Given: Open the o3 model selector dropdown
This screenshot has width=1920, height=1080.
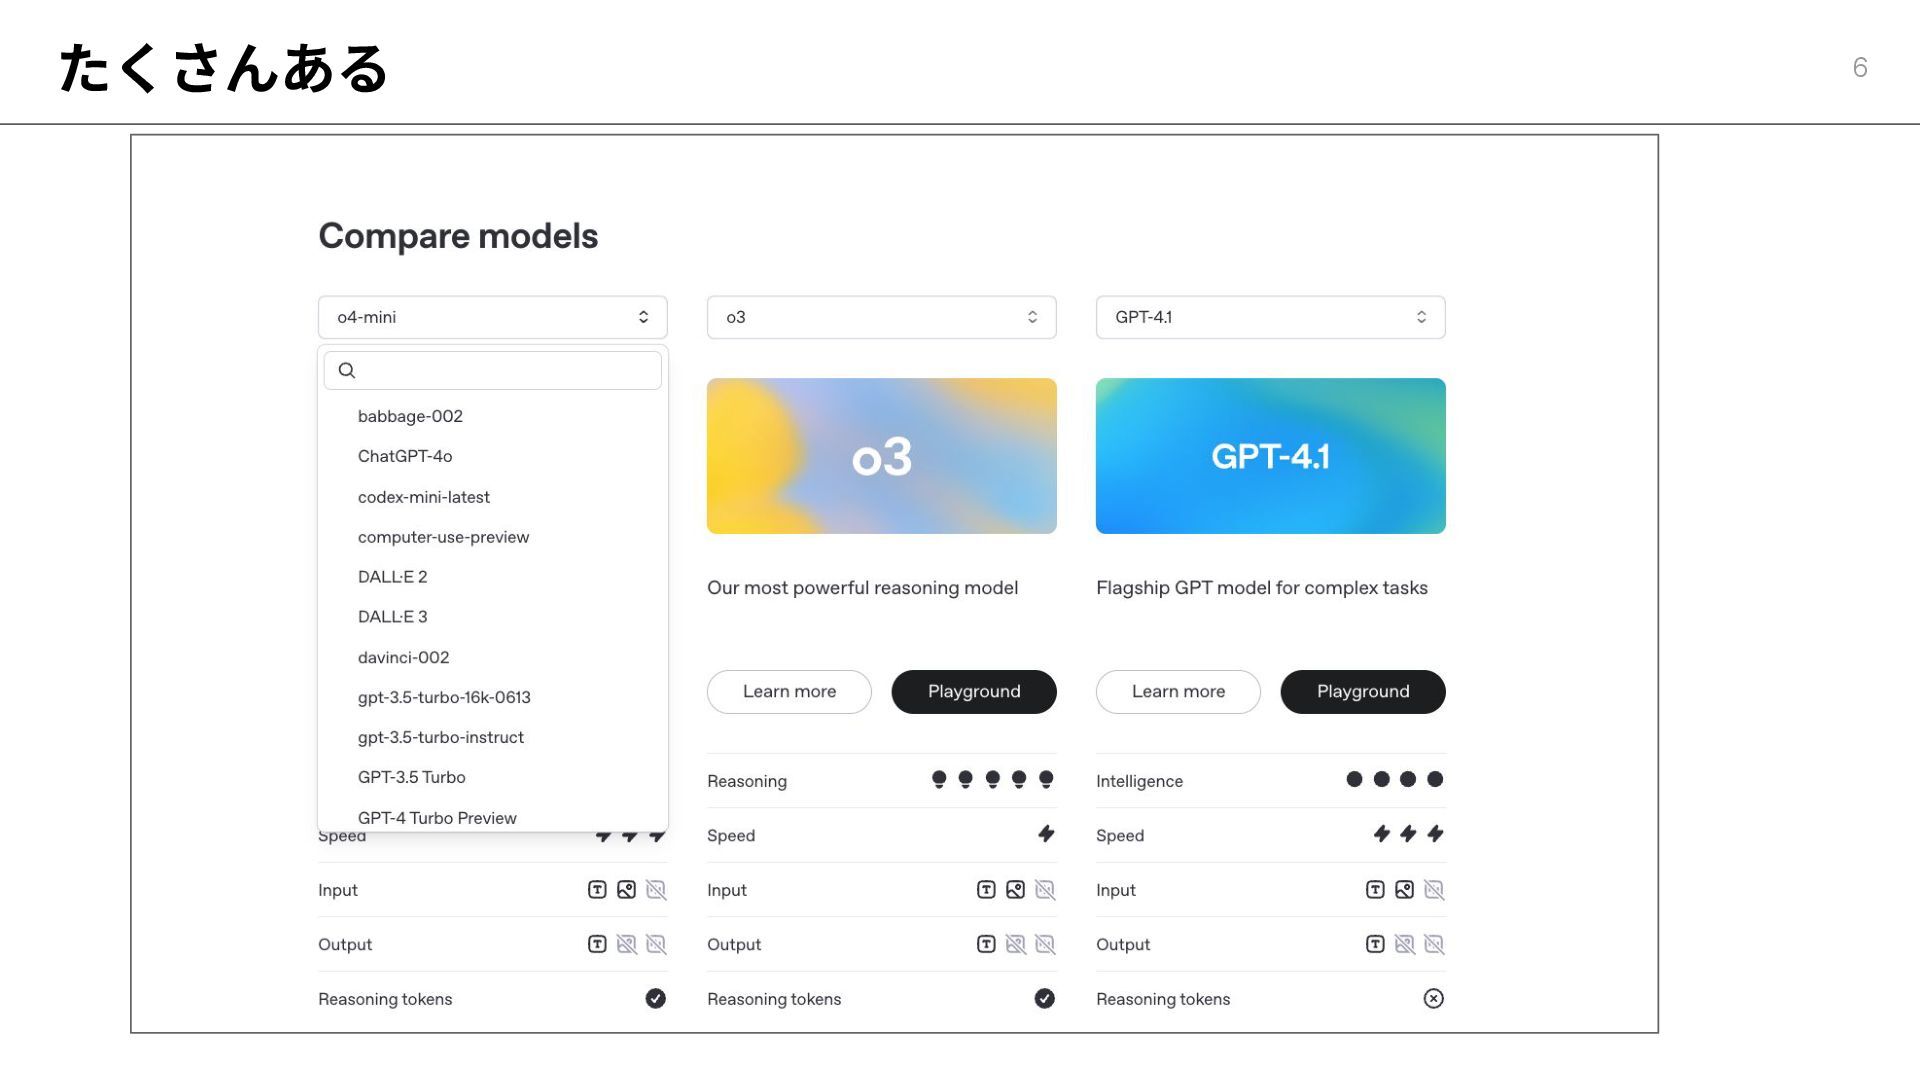Looking at the screenshot, I should point(881,317).
